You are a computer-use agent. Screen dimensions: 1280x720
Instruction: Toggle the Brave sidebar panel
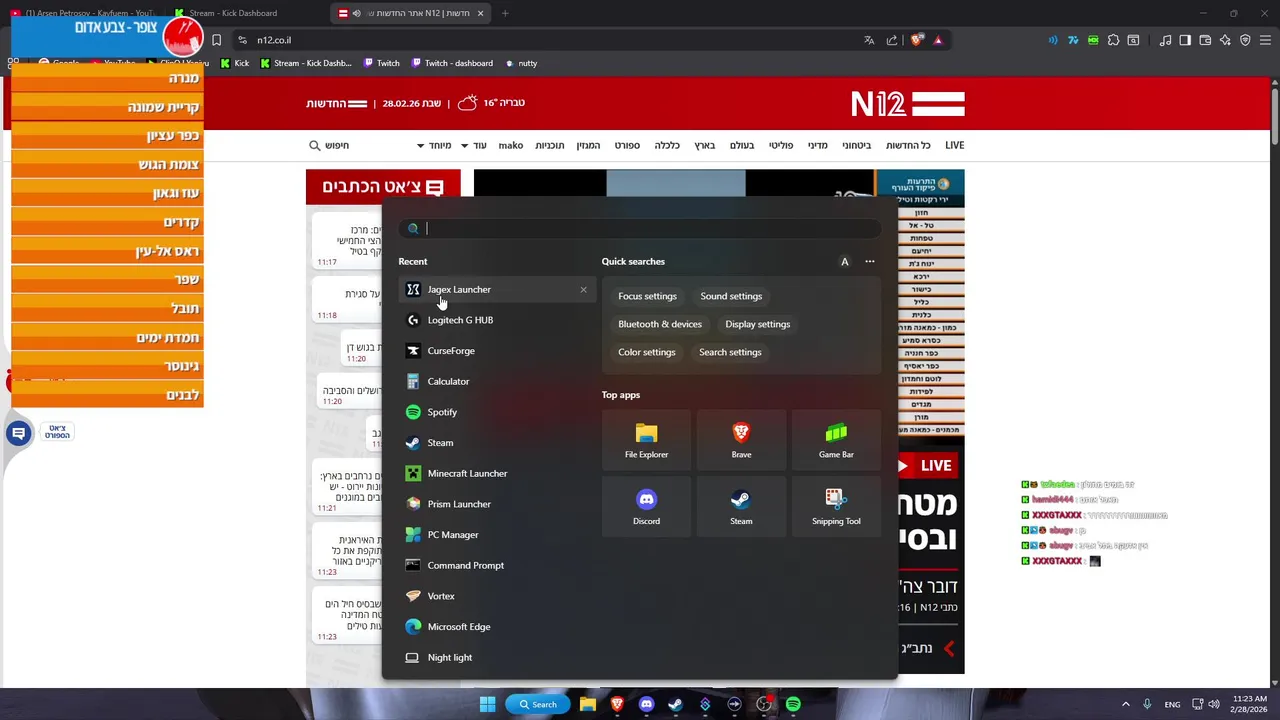click(1185, 40)
